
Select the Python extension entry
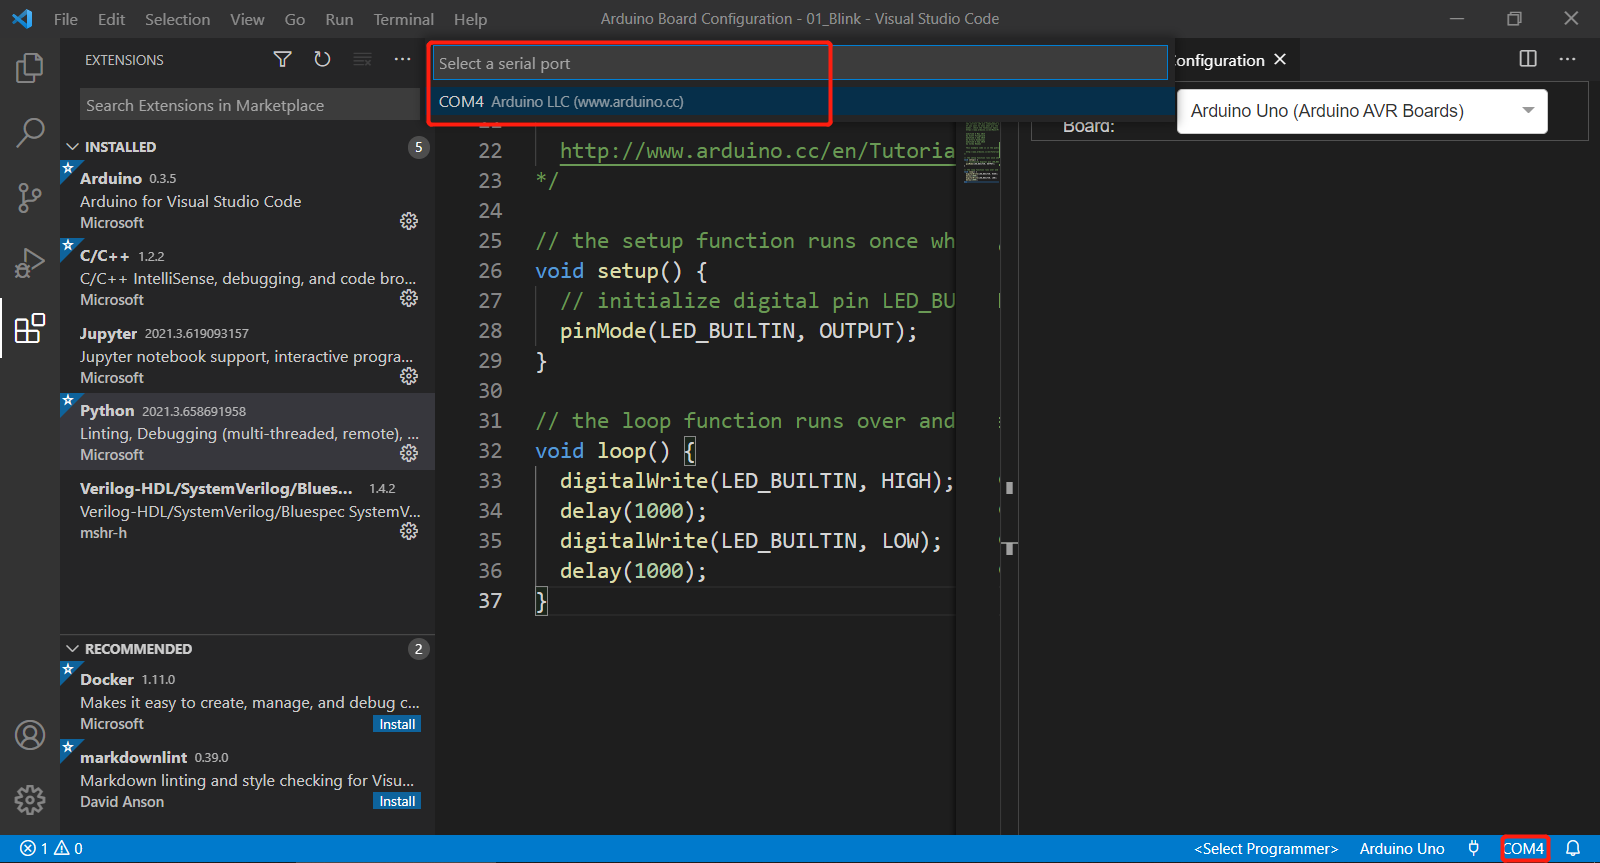[x=247, y=432]
